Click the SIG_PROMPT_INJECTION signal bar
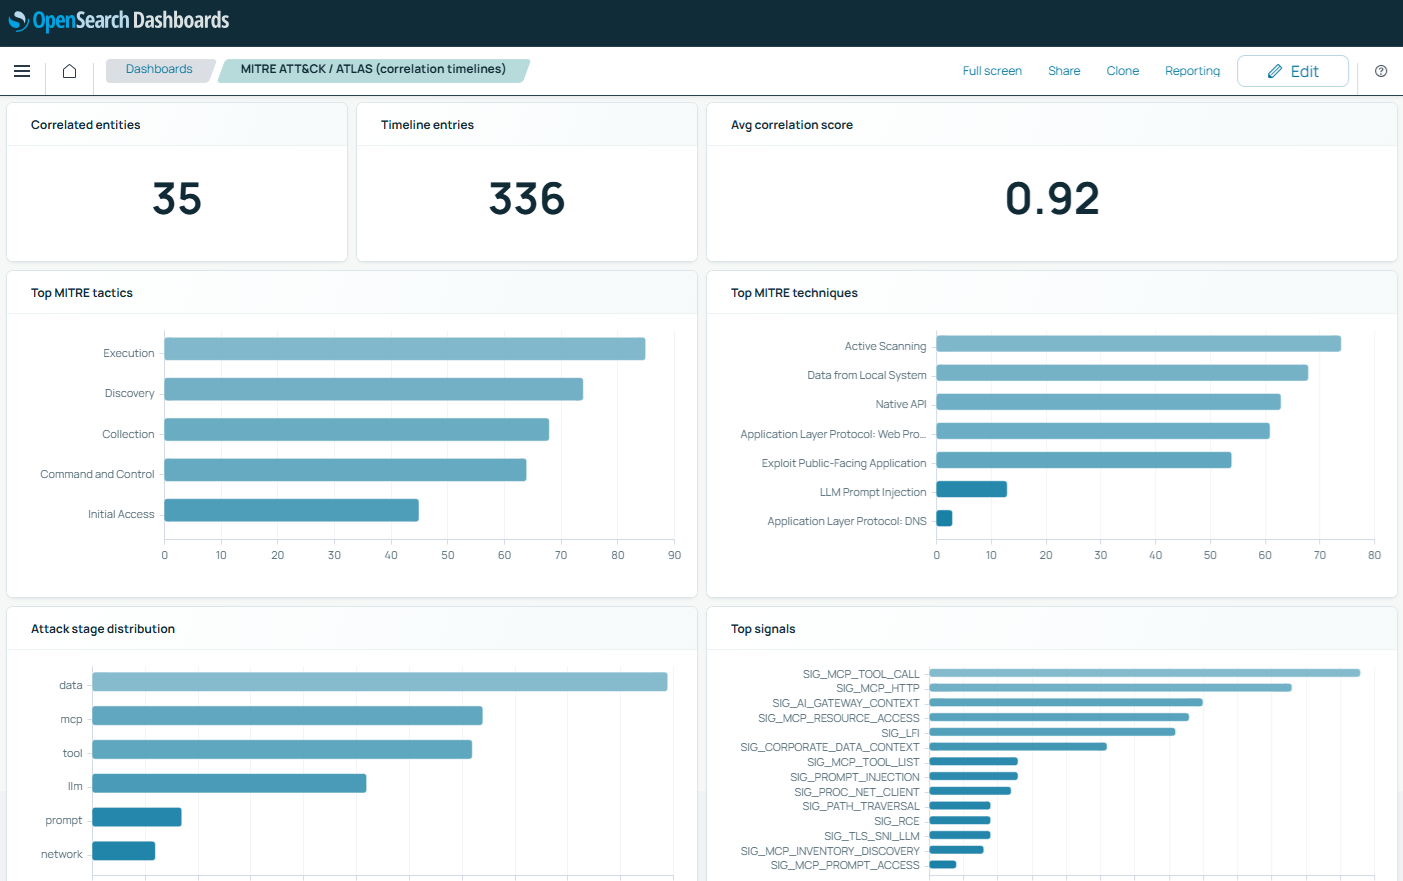This screenshot has height=881, width=1403. [974, 776]
